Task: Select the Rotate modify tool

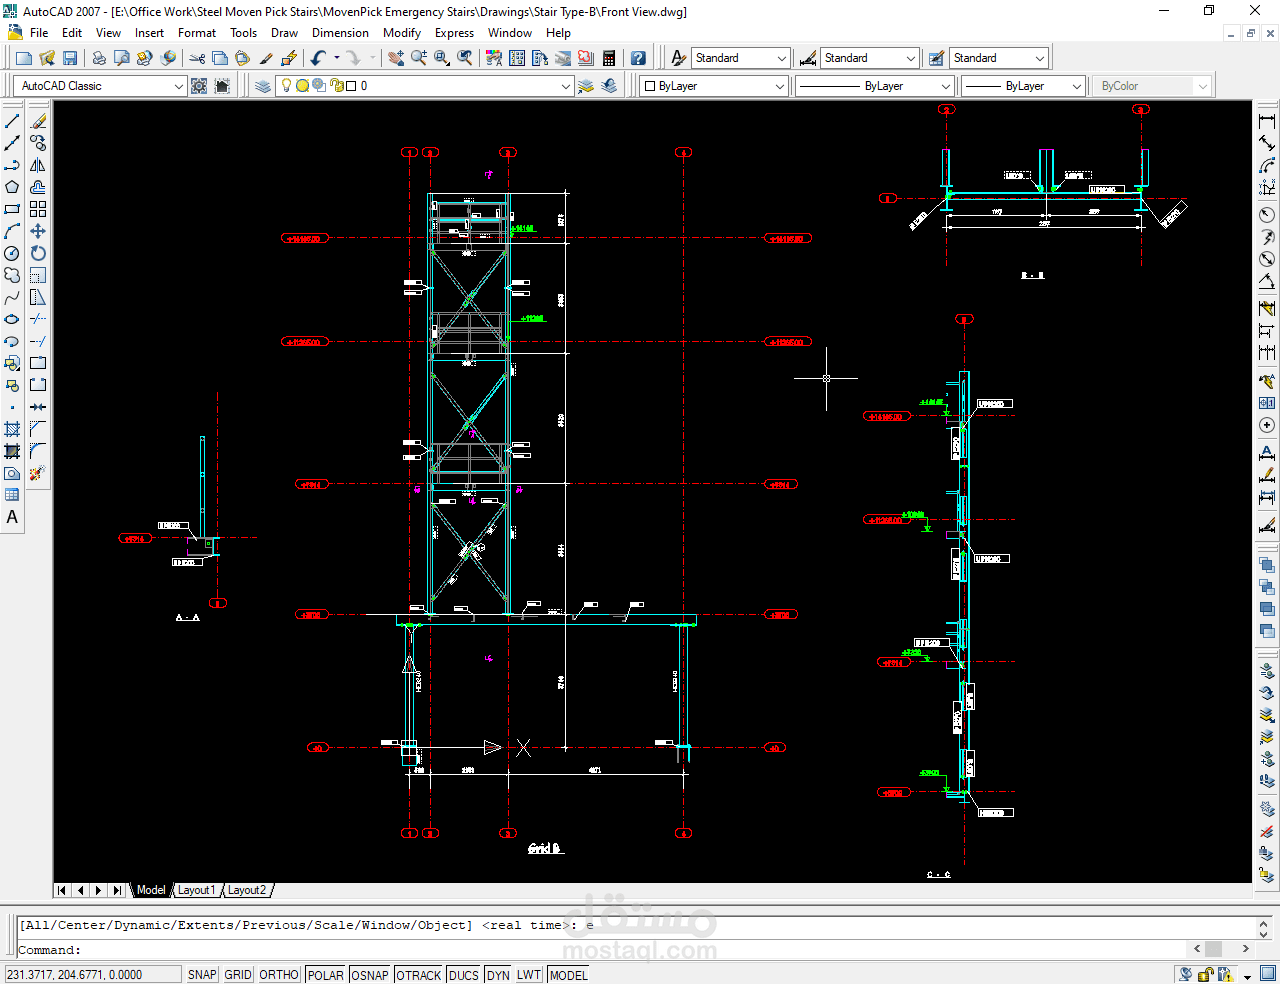Action: click(x=38, y=253)
